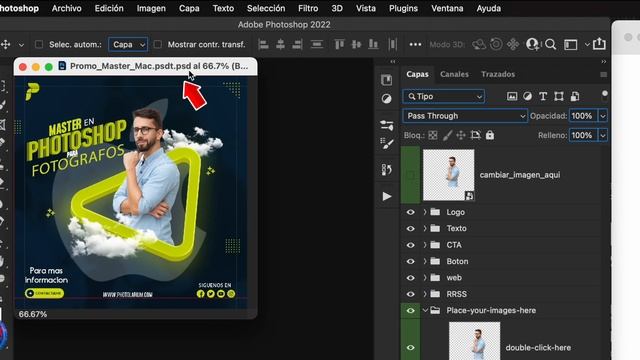Enable the Selec. autom. checkbox
The height and width of the screenshot is (360, 640).
click(39, 44)
